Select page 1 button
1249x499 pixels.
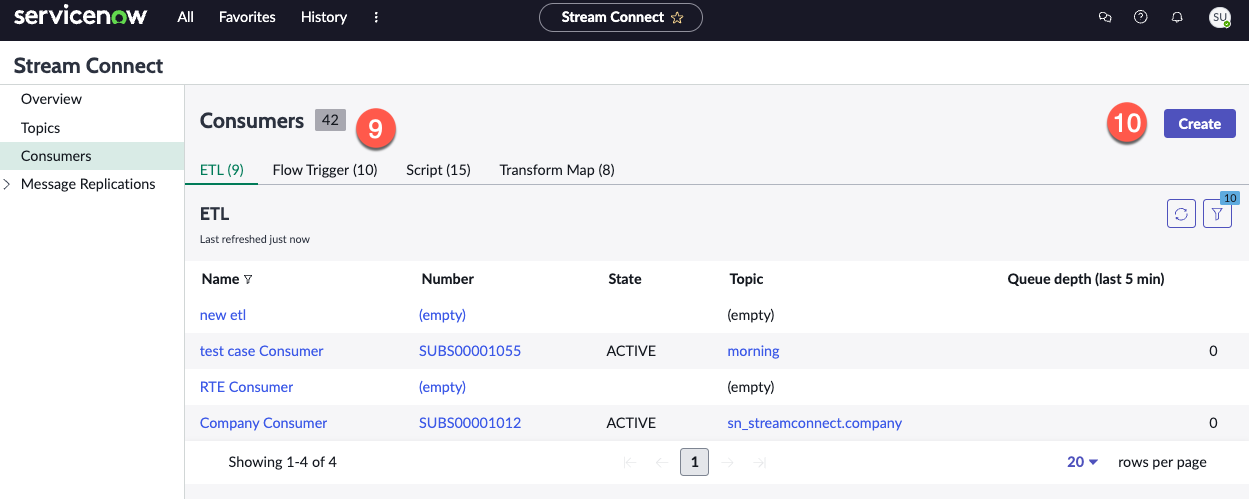[694, 462]
